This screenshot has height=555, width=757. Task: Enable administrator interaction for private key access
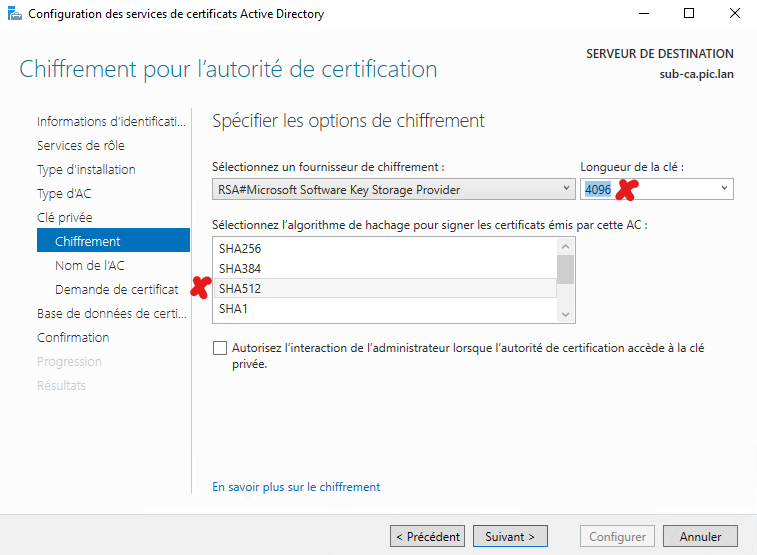pos(220,348)
